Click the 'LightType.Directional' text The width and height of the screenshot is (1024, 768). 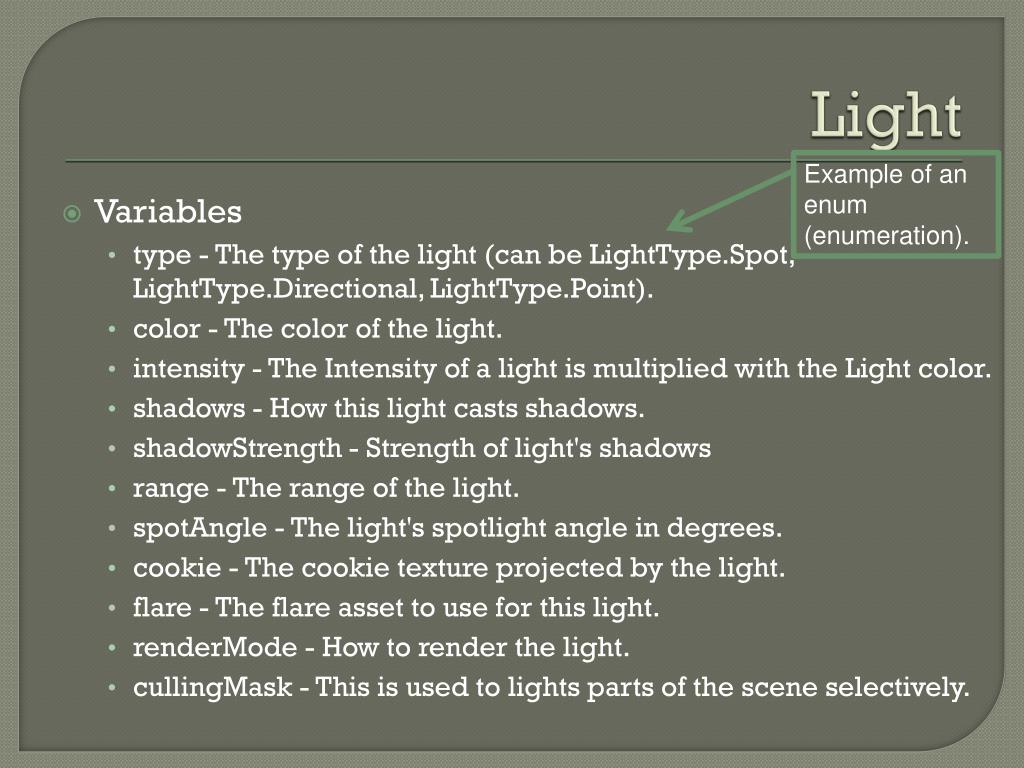275,289
